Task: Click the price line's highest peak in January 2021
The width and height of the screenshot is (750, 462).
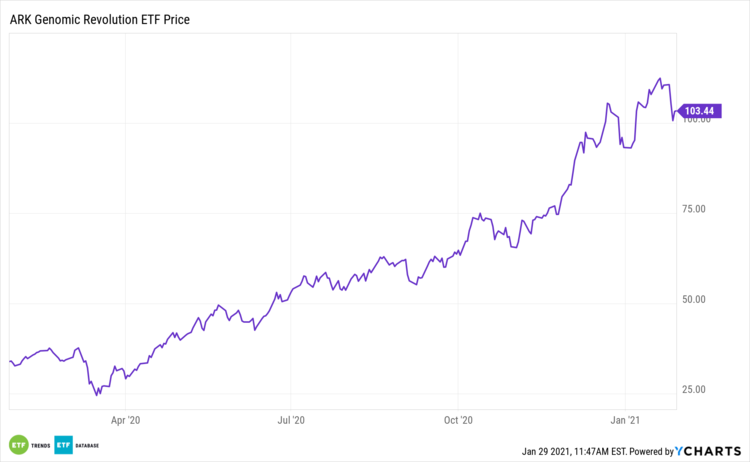Action: point(659,78)
